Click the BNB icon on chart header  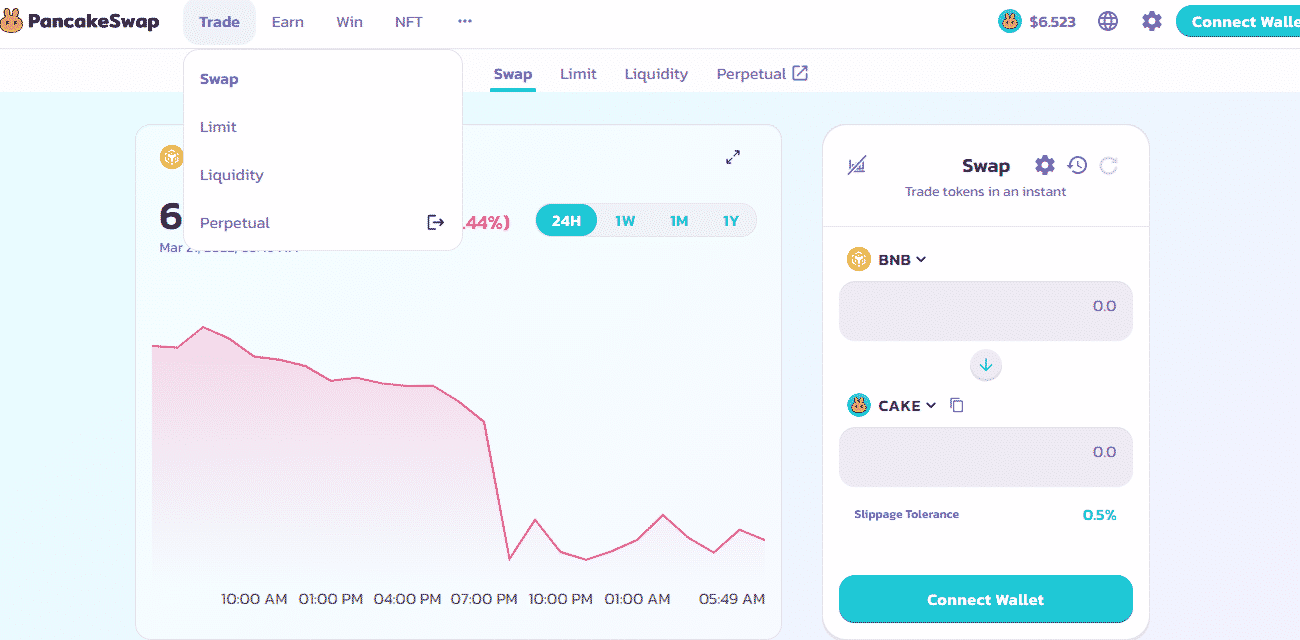tap(171, 157)
